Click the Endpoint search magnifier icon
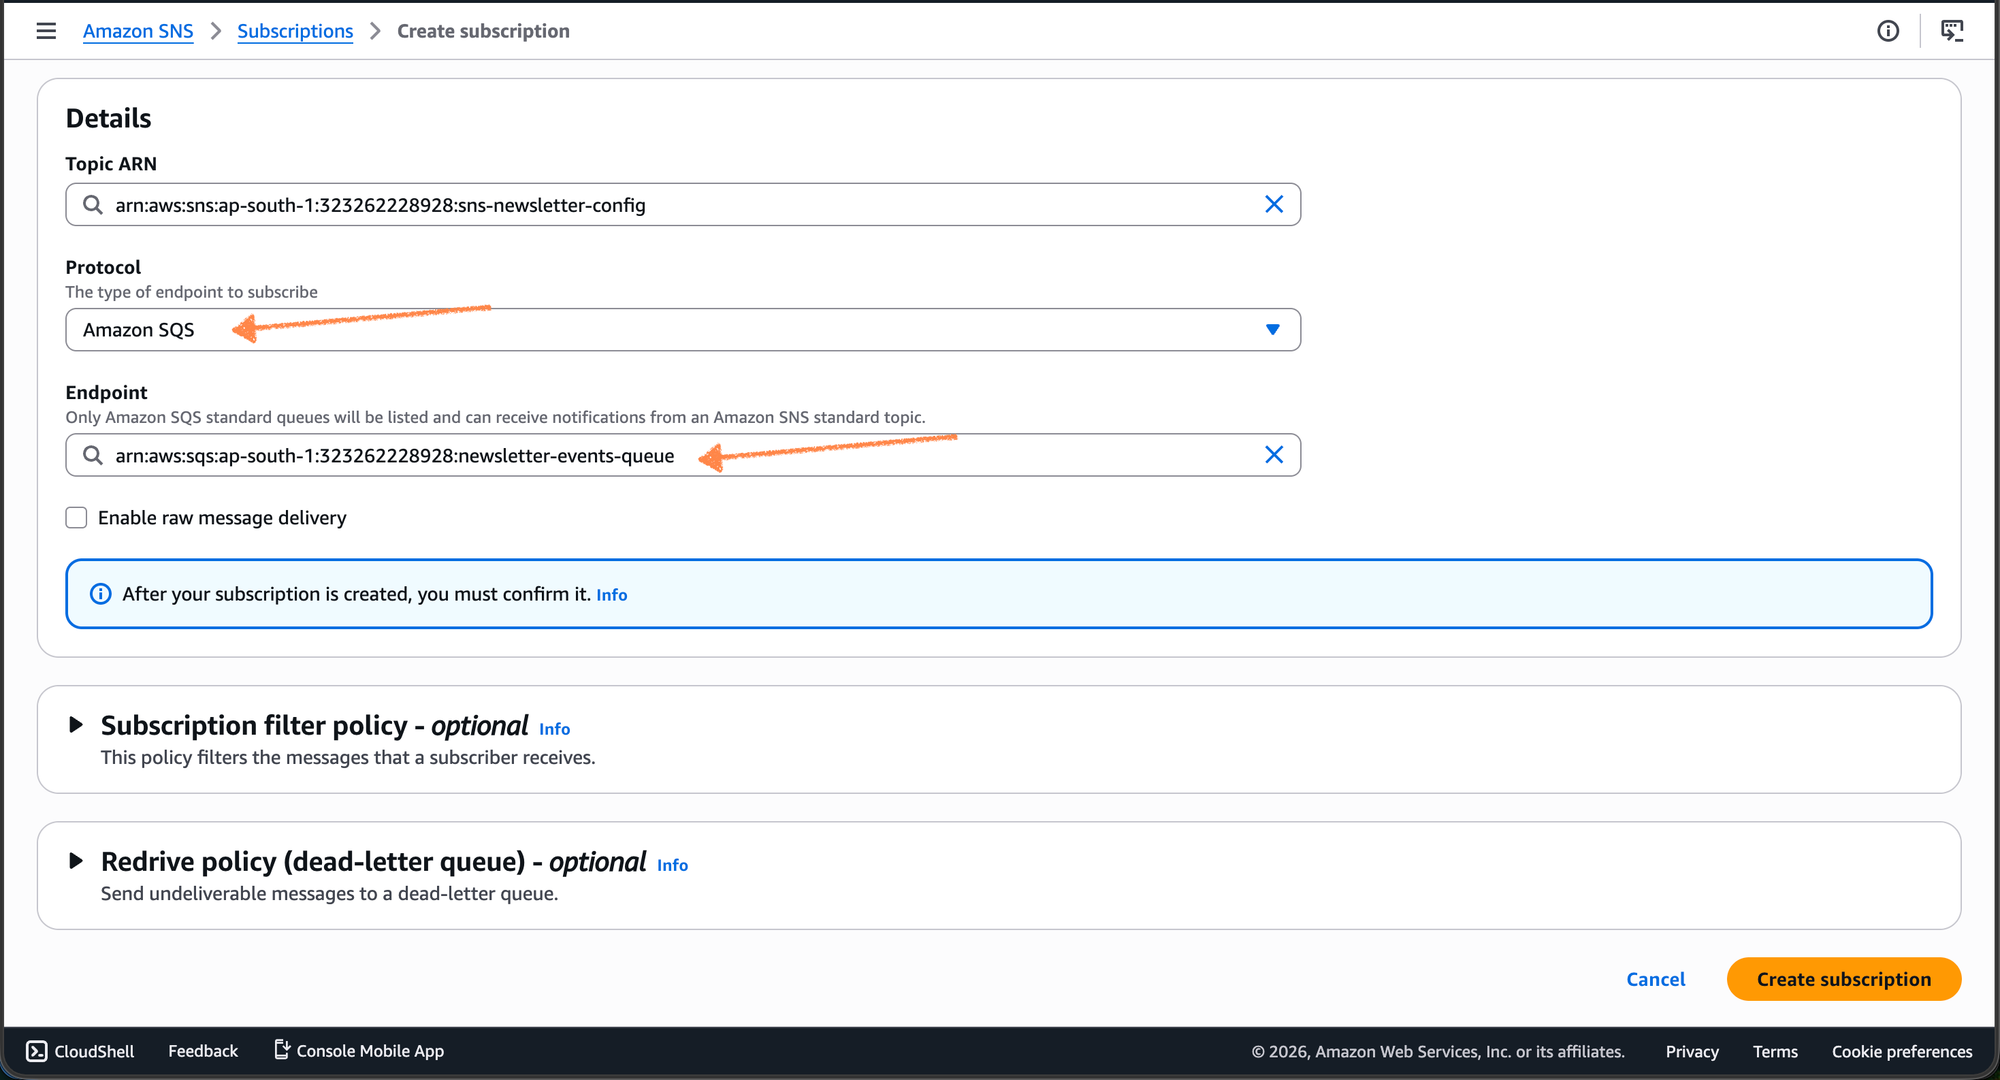This screenshot has height=1080, width=2000. point(93,455)
